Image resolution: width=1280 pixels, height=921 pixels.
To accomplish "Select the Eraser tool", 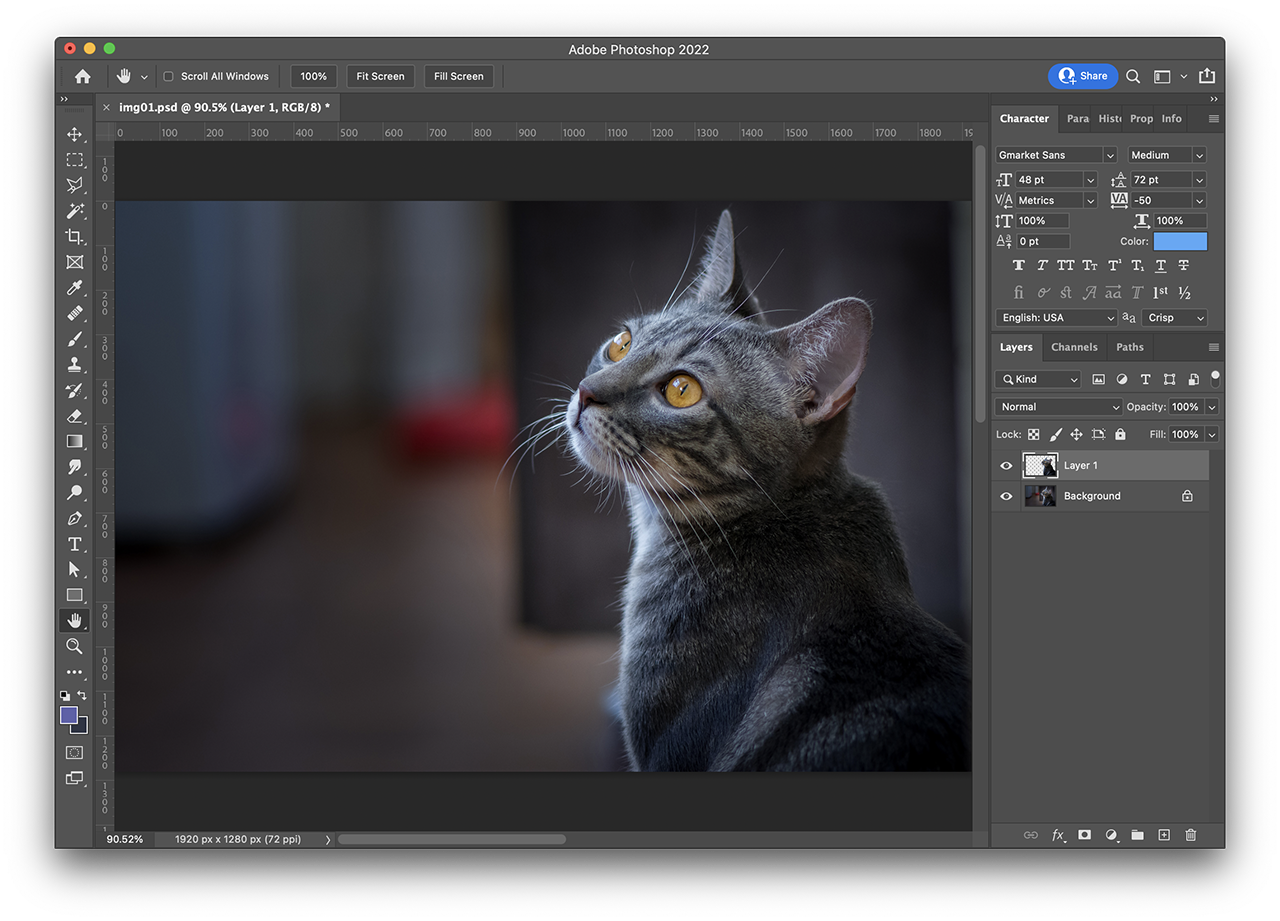I will (x=74, y=416).
